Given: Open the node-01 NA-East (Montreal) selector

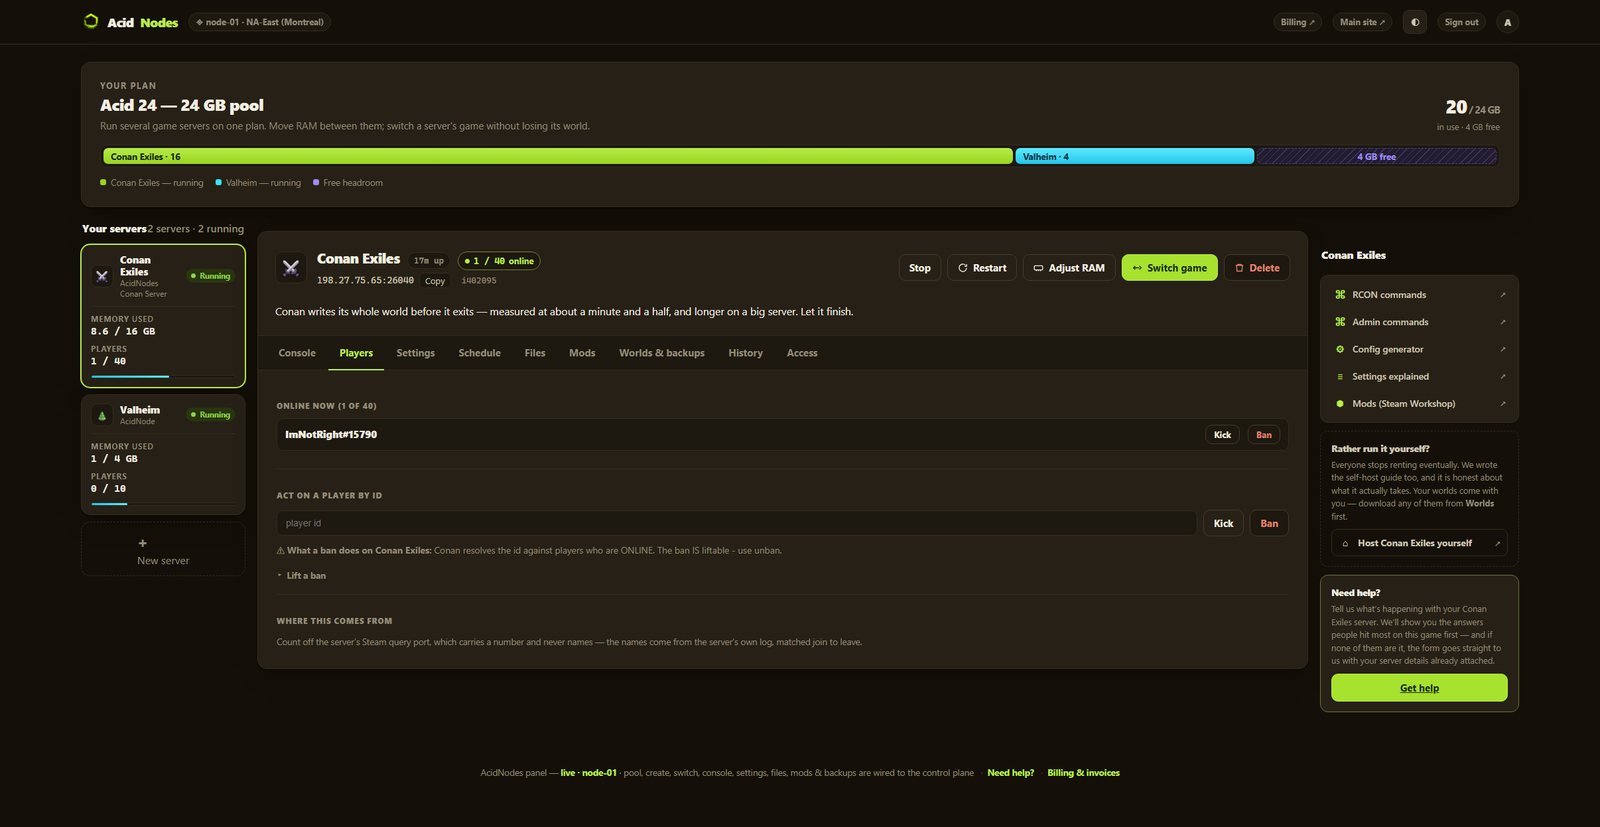Looking at the screenshot, I should point(260,22).
